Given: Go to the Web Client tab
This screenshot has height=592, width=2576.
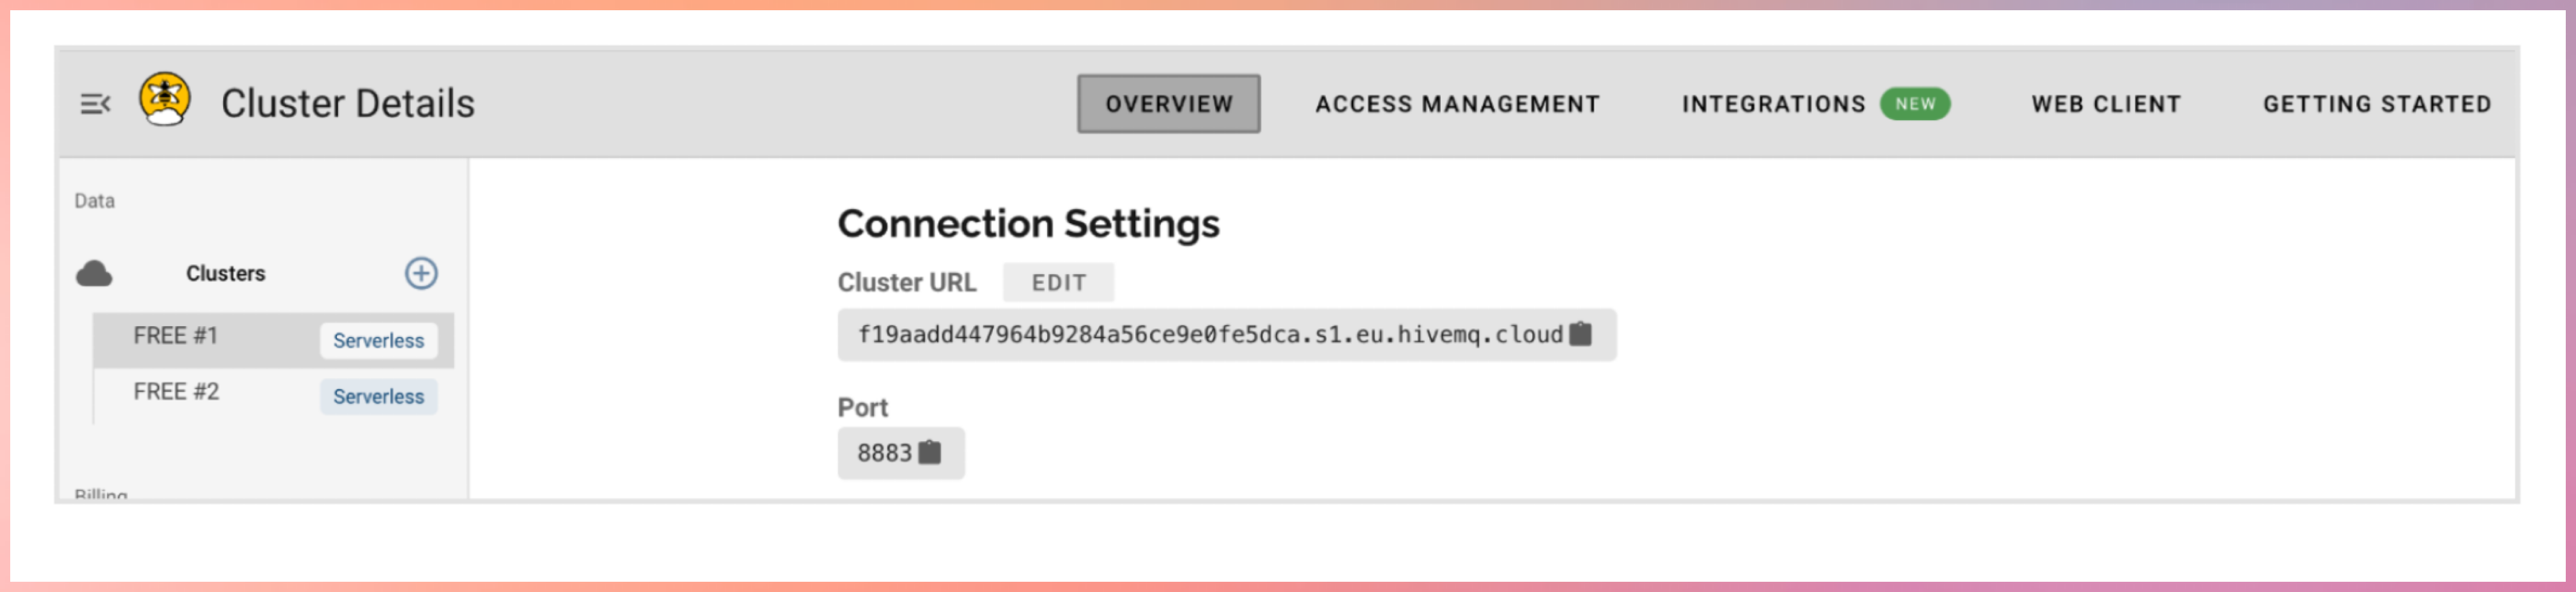Looking at the screenshot, I should click(2106, 104).
